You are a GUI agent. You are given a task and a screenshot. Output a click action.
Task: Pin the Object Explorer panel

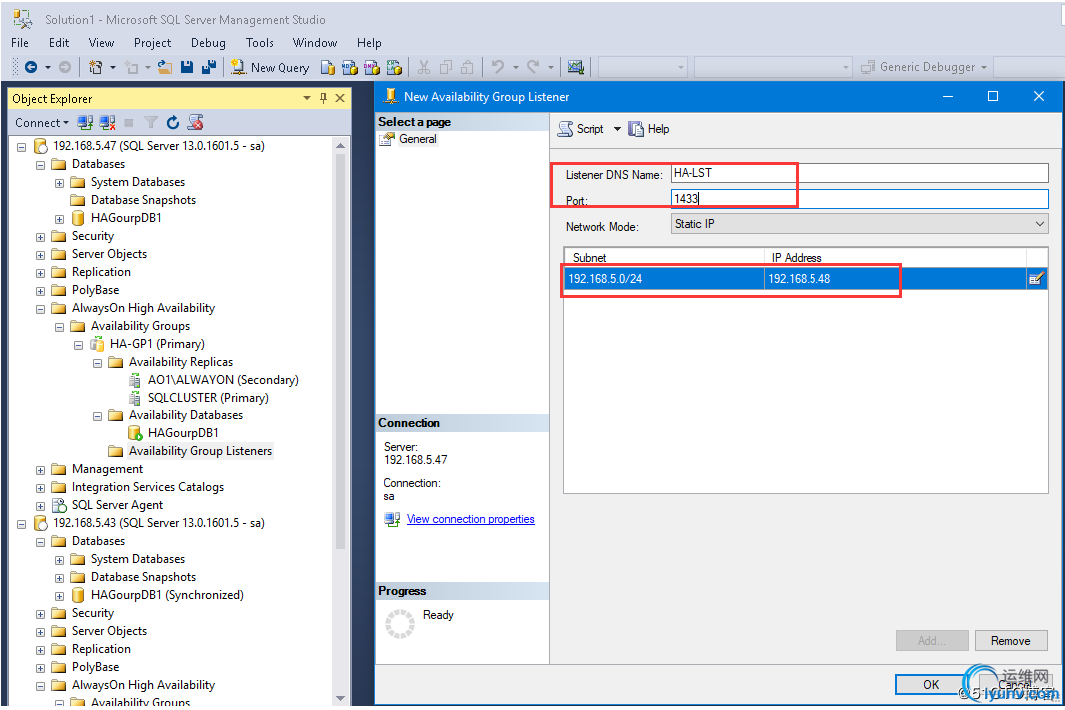point(323,99)
